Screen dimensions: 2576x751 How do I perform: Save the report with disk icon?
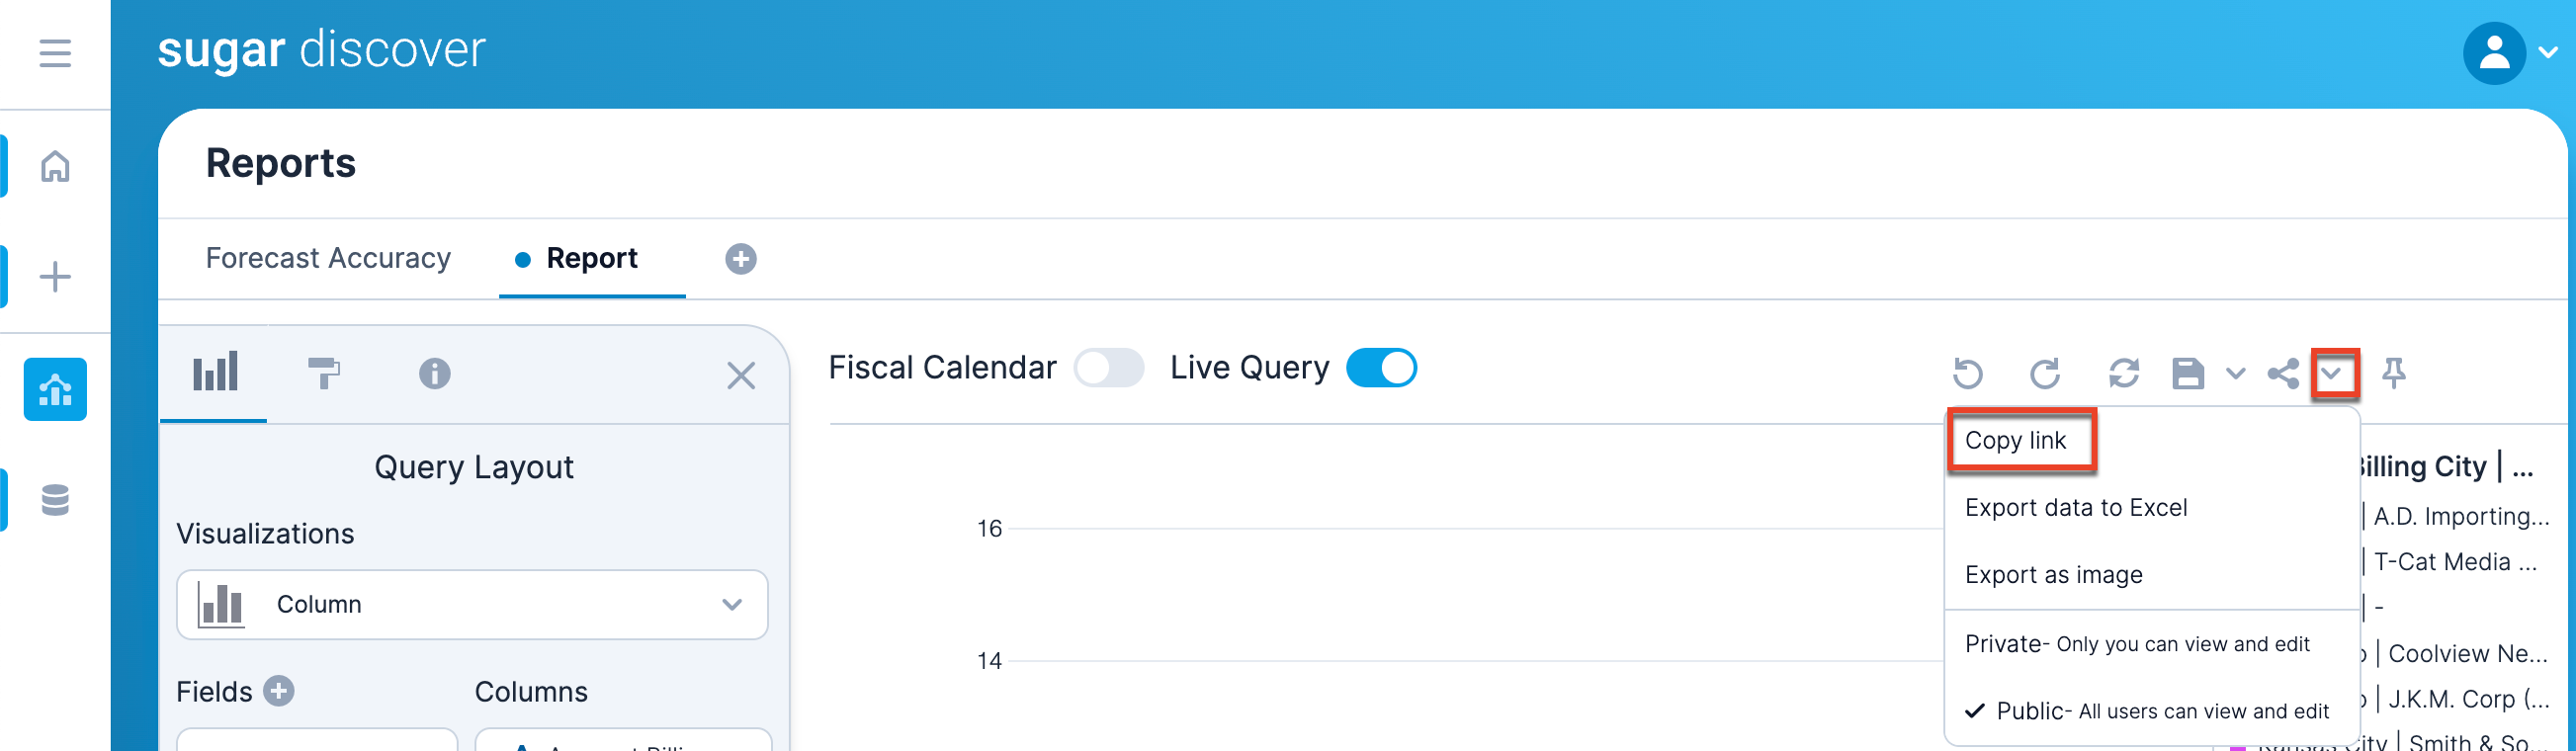coord(2187,374)
